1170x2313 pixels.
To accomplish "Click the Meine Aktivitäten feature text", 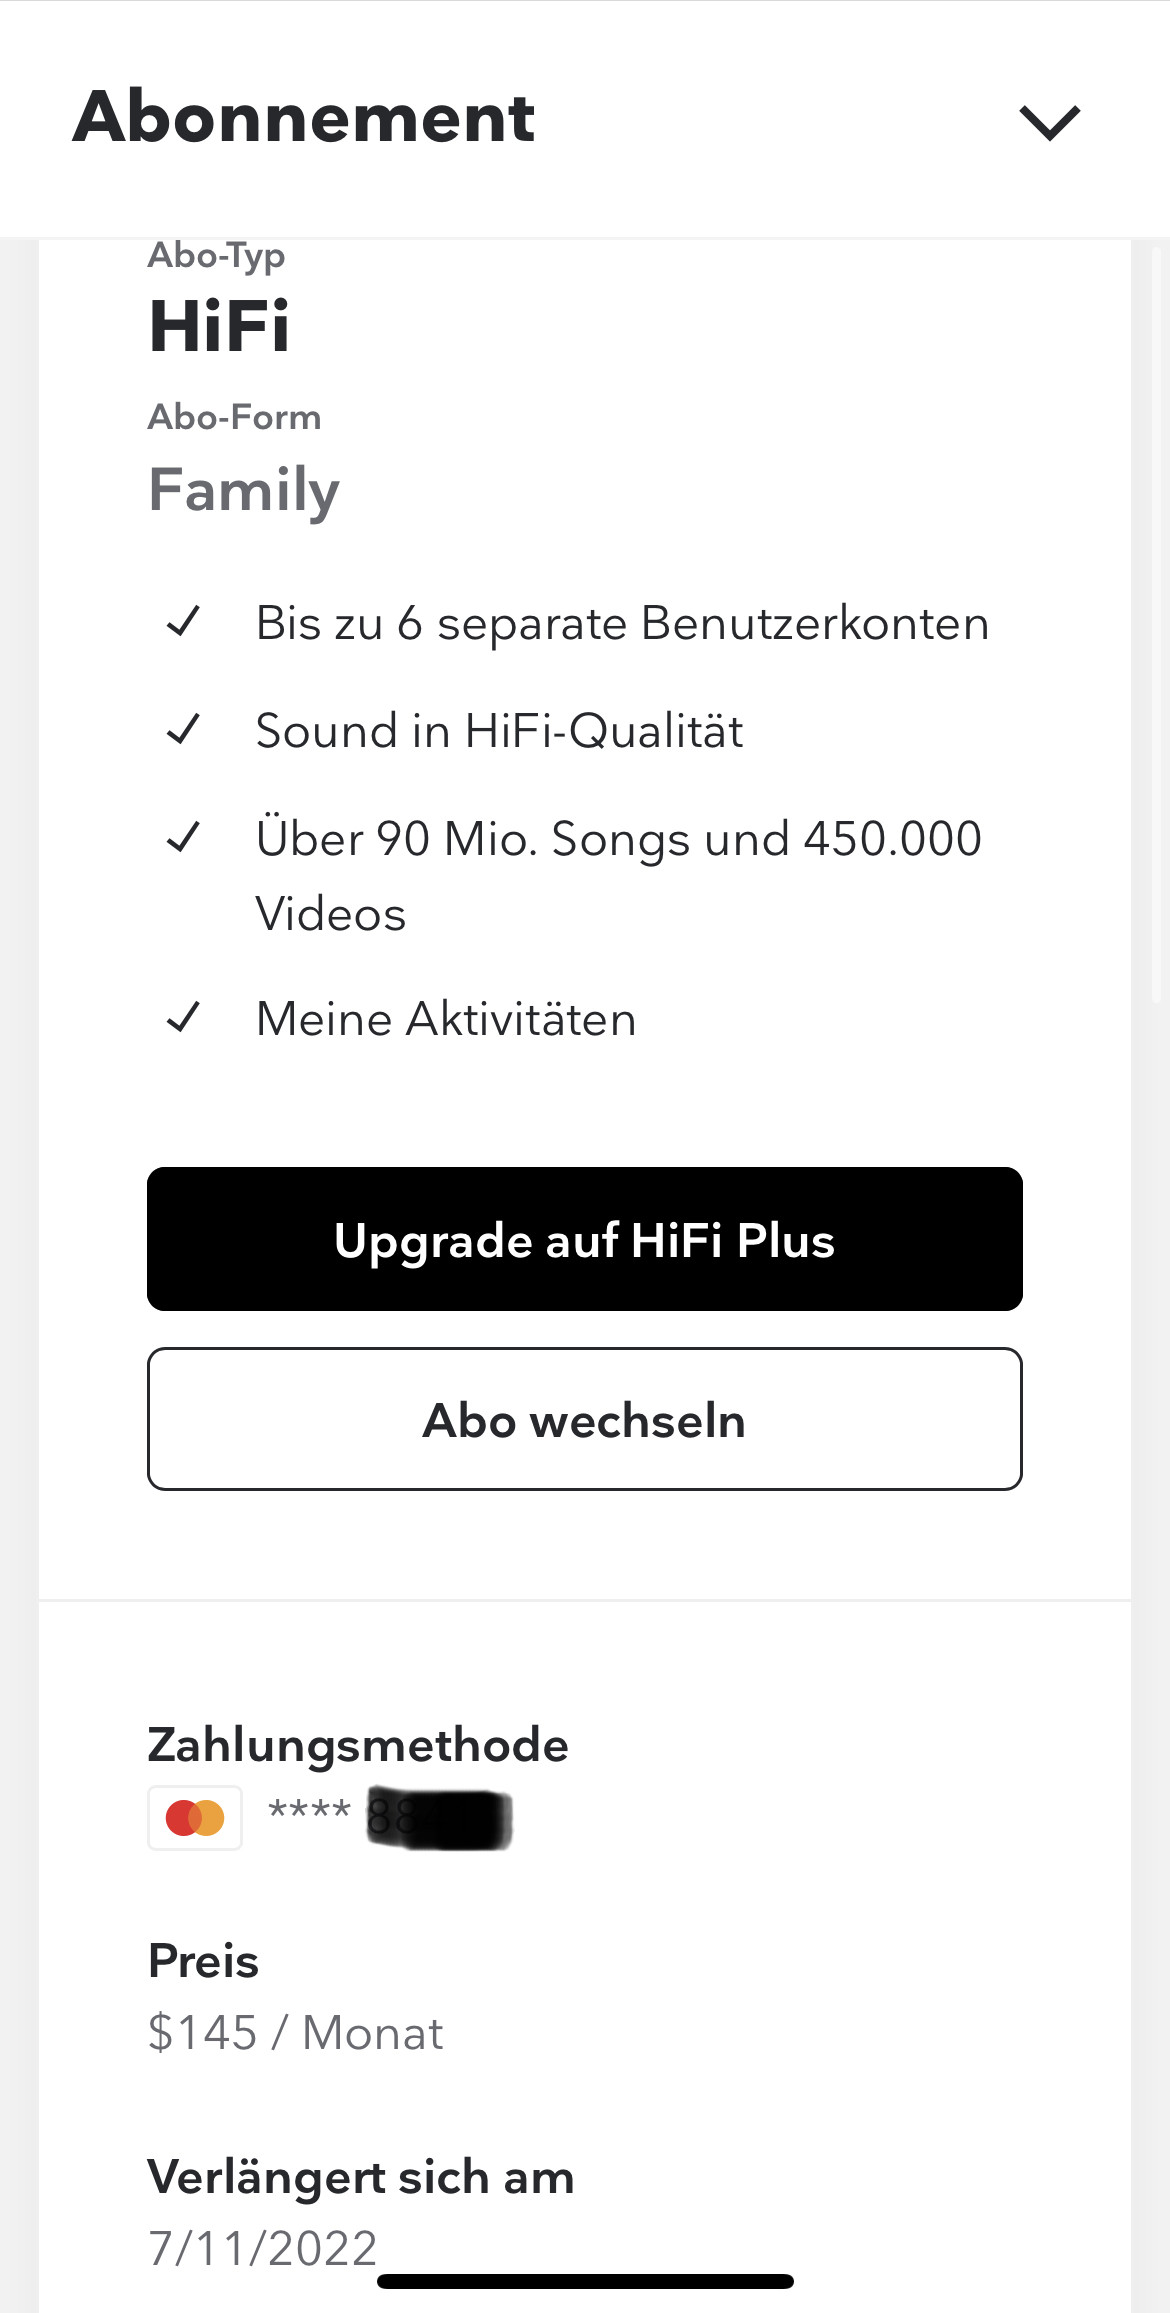I will pos(446,1019).
